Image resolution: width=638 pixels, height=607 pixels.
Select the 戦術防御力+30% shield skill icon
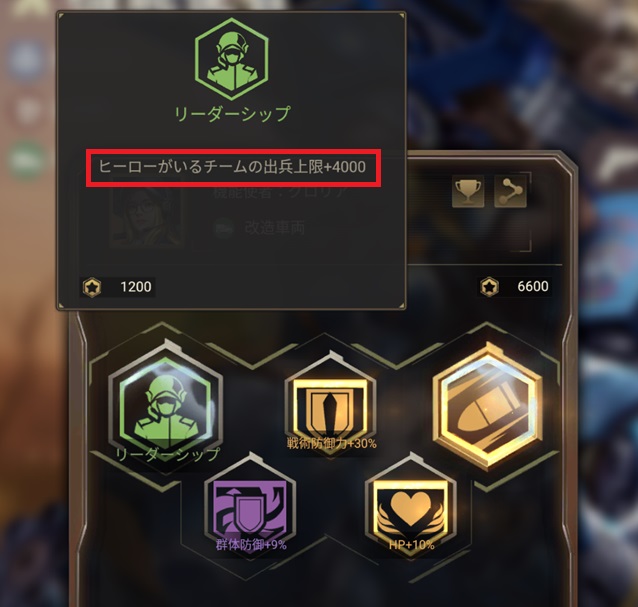pos(330,405)
